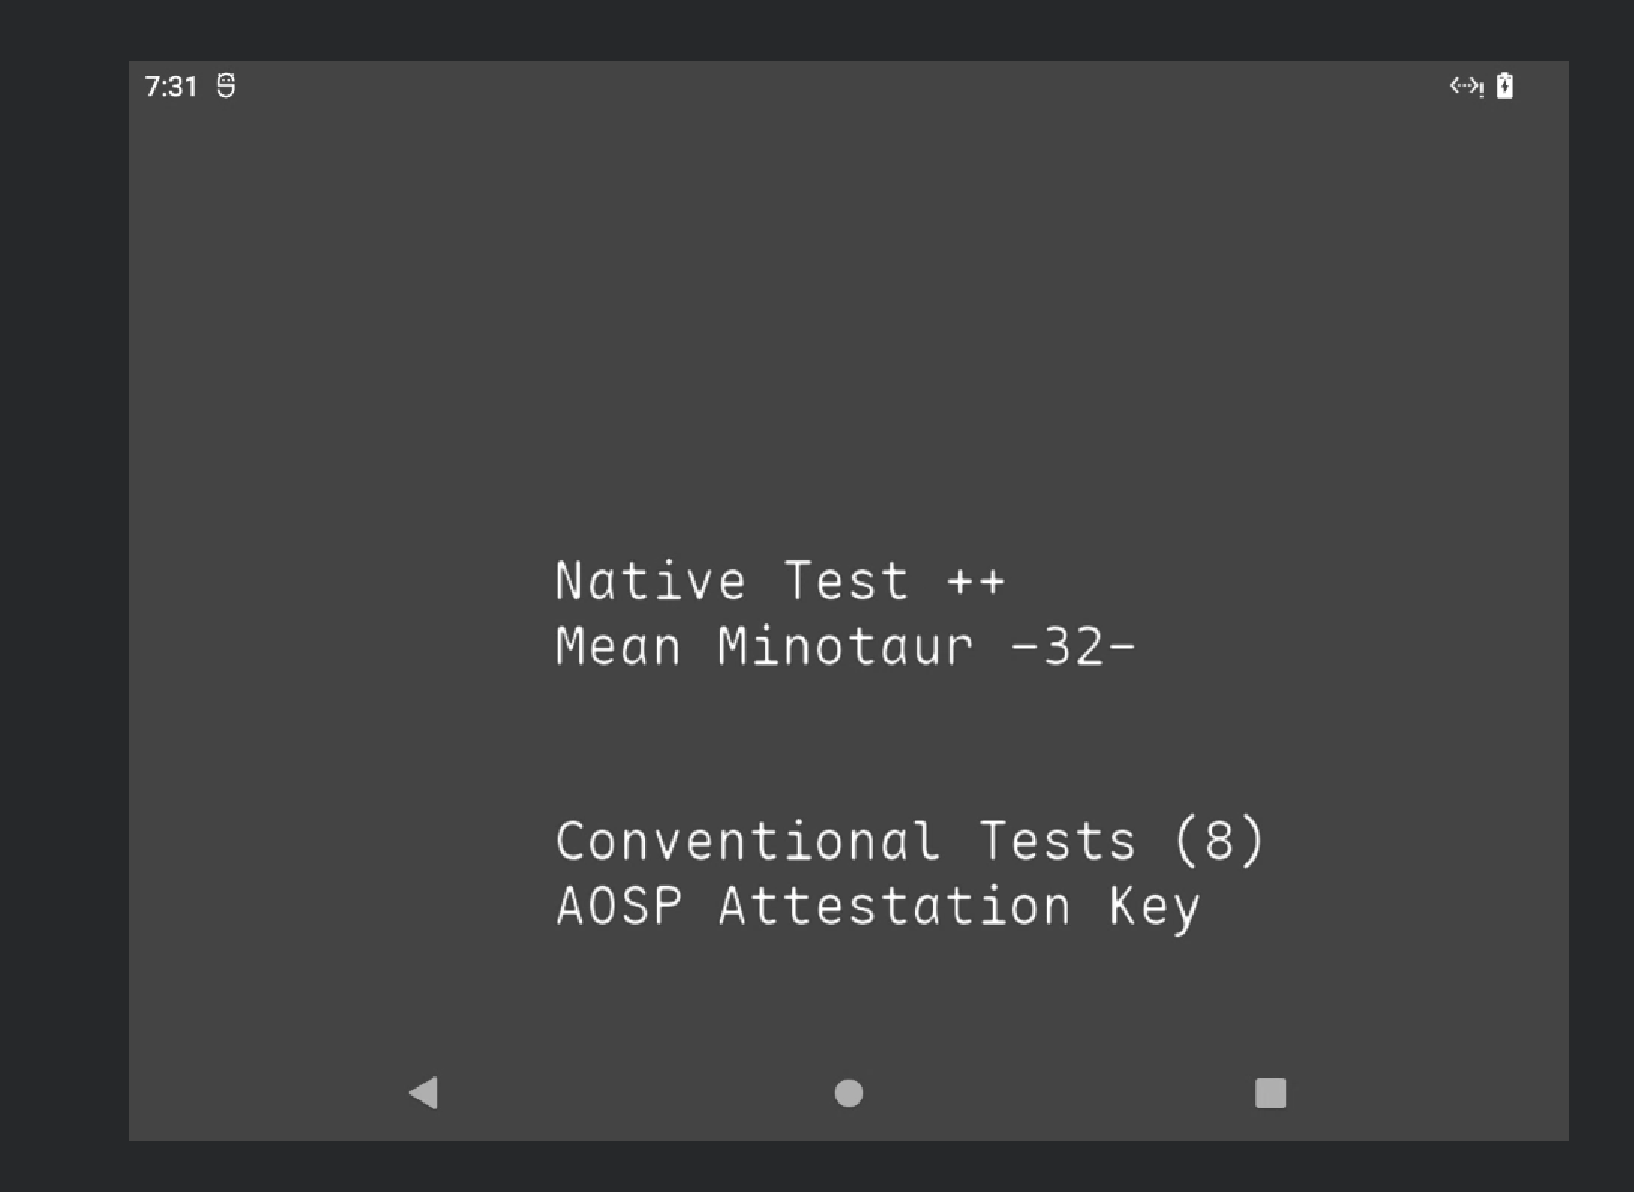Tap the Back navigation triangle
The image size is (1634, 1192).
(424, 1093)
